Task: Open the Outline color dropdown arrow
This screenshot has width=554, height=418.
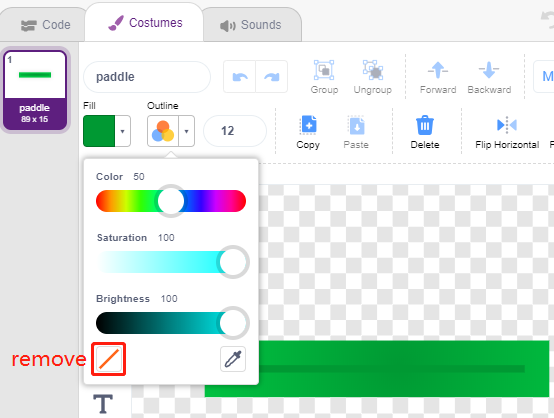Action: 187,131
